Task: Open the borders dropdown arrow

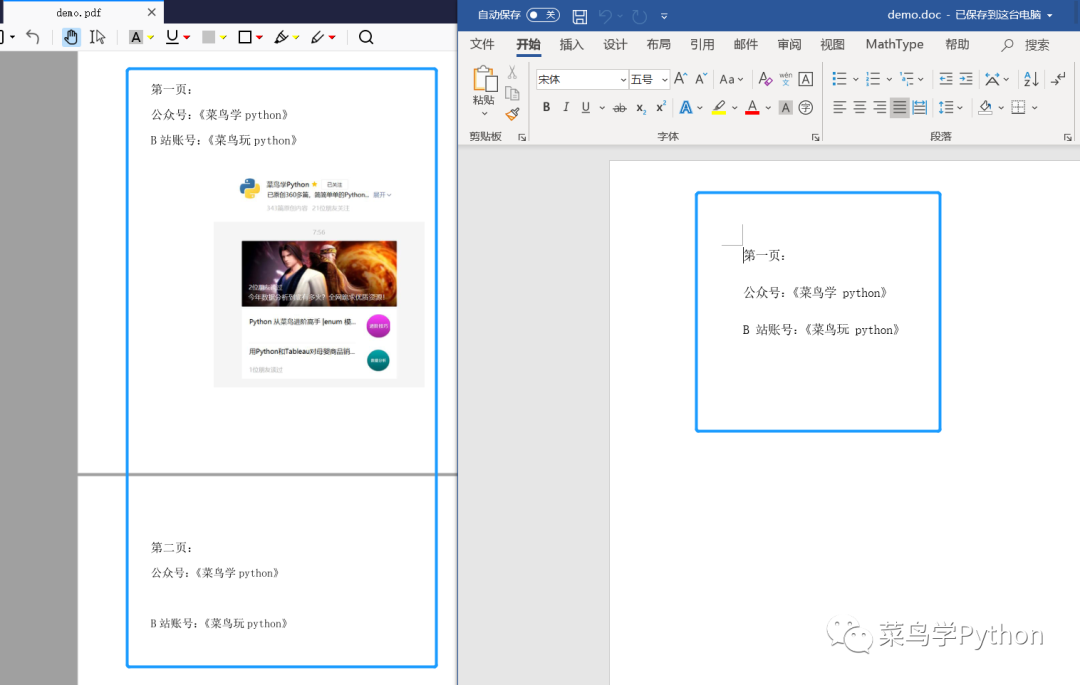Action: click(1035, 108)
